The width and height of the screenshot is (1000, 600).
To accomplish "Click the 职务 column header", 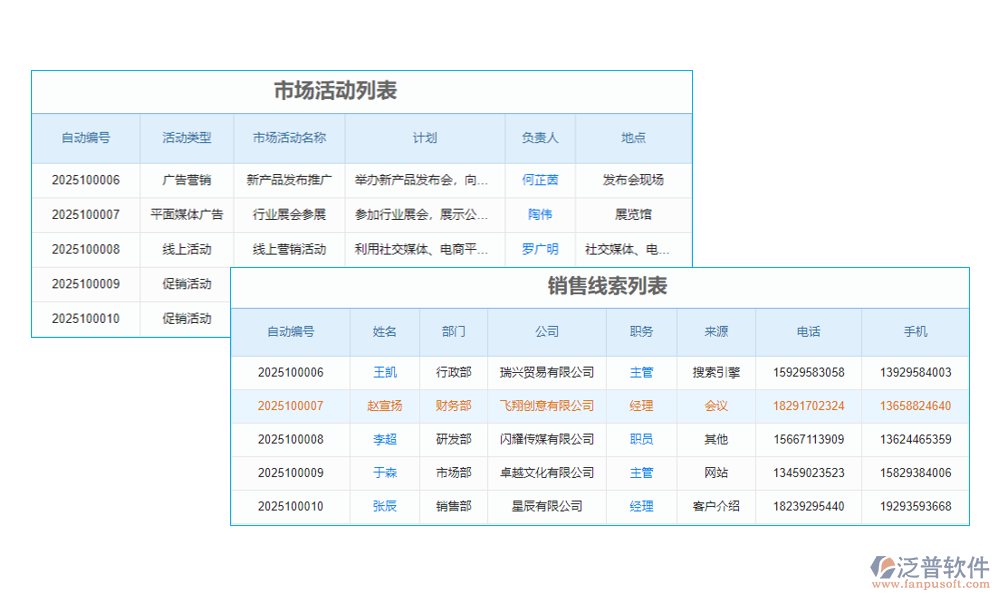I will pos(641,331).
